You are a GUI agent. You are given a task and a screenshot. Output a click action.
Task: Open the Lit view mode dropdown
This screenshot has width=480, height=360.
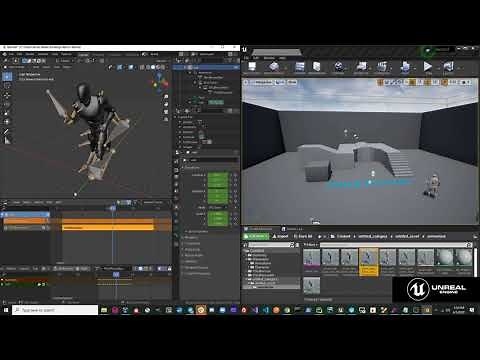click(280, 82)
